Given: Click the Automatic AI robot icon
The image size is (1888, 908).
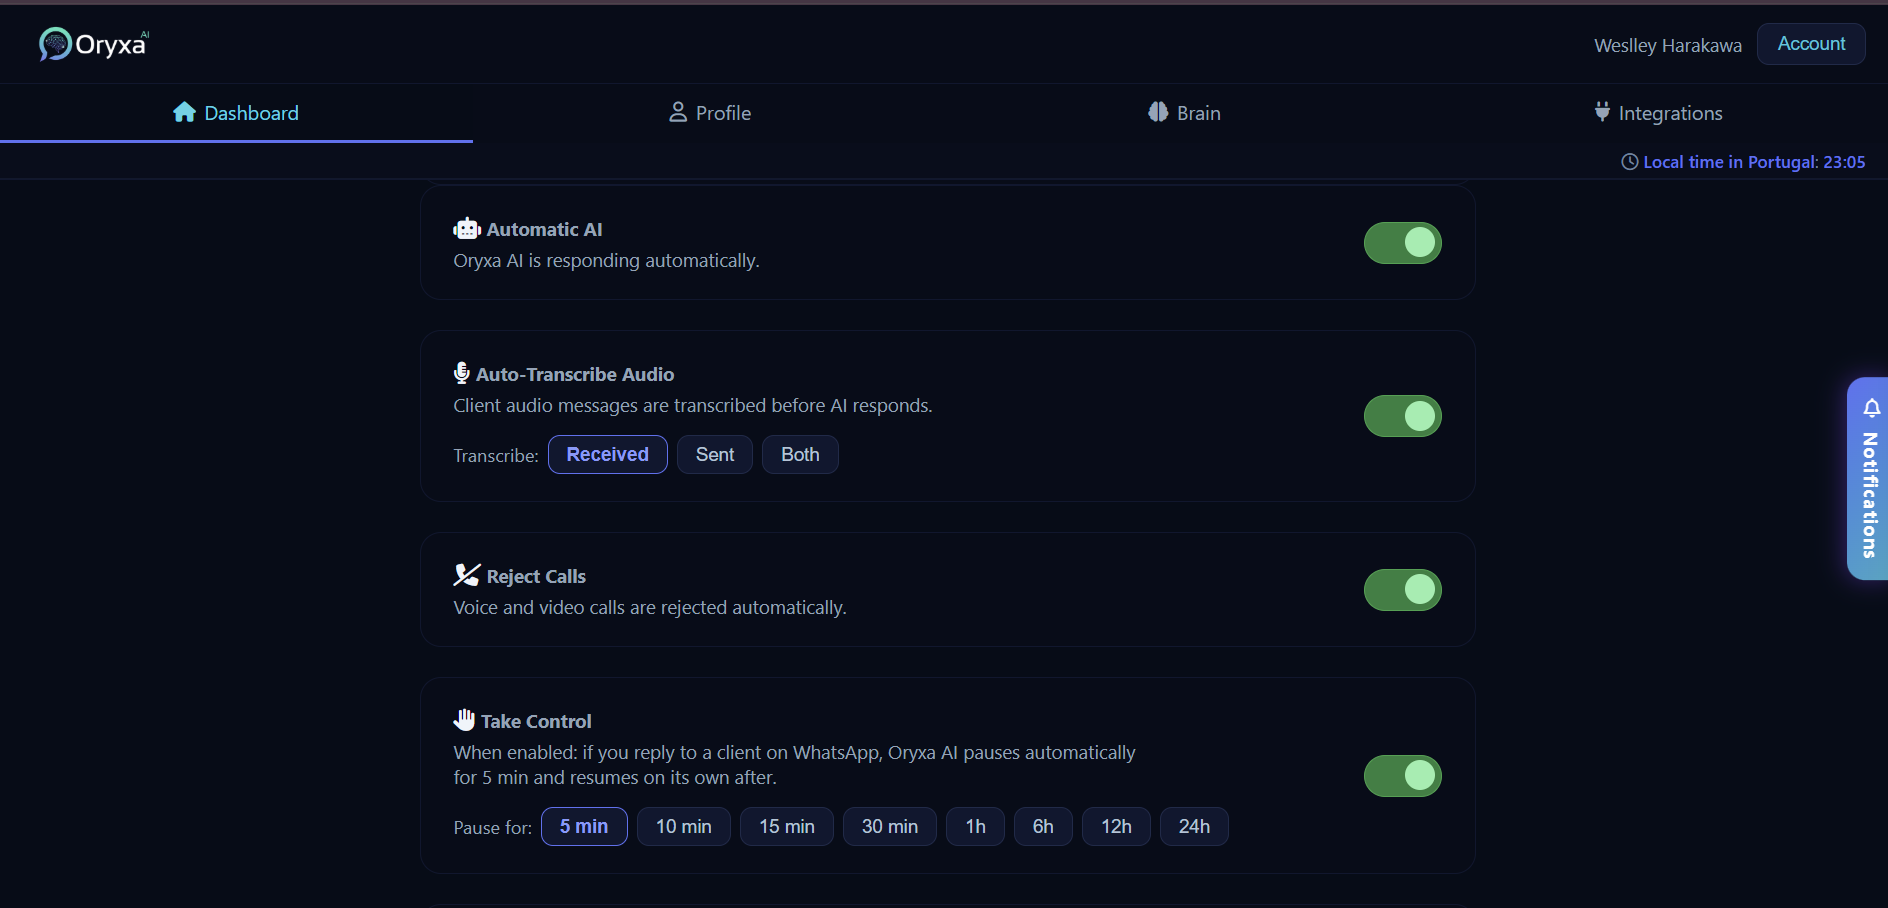Looking at the screenshot, I should tap(467, 229).
